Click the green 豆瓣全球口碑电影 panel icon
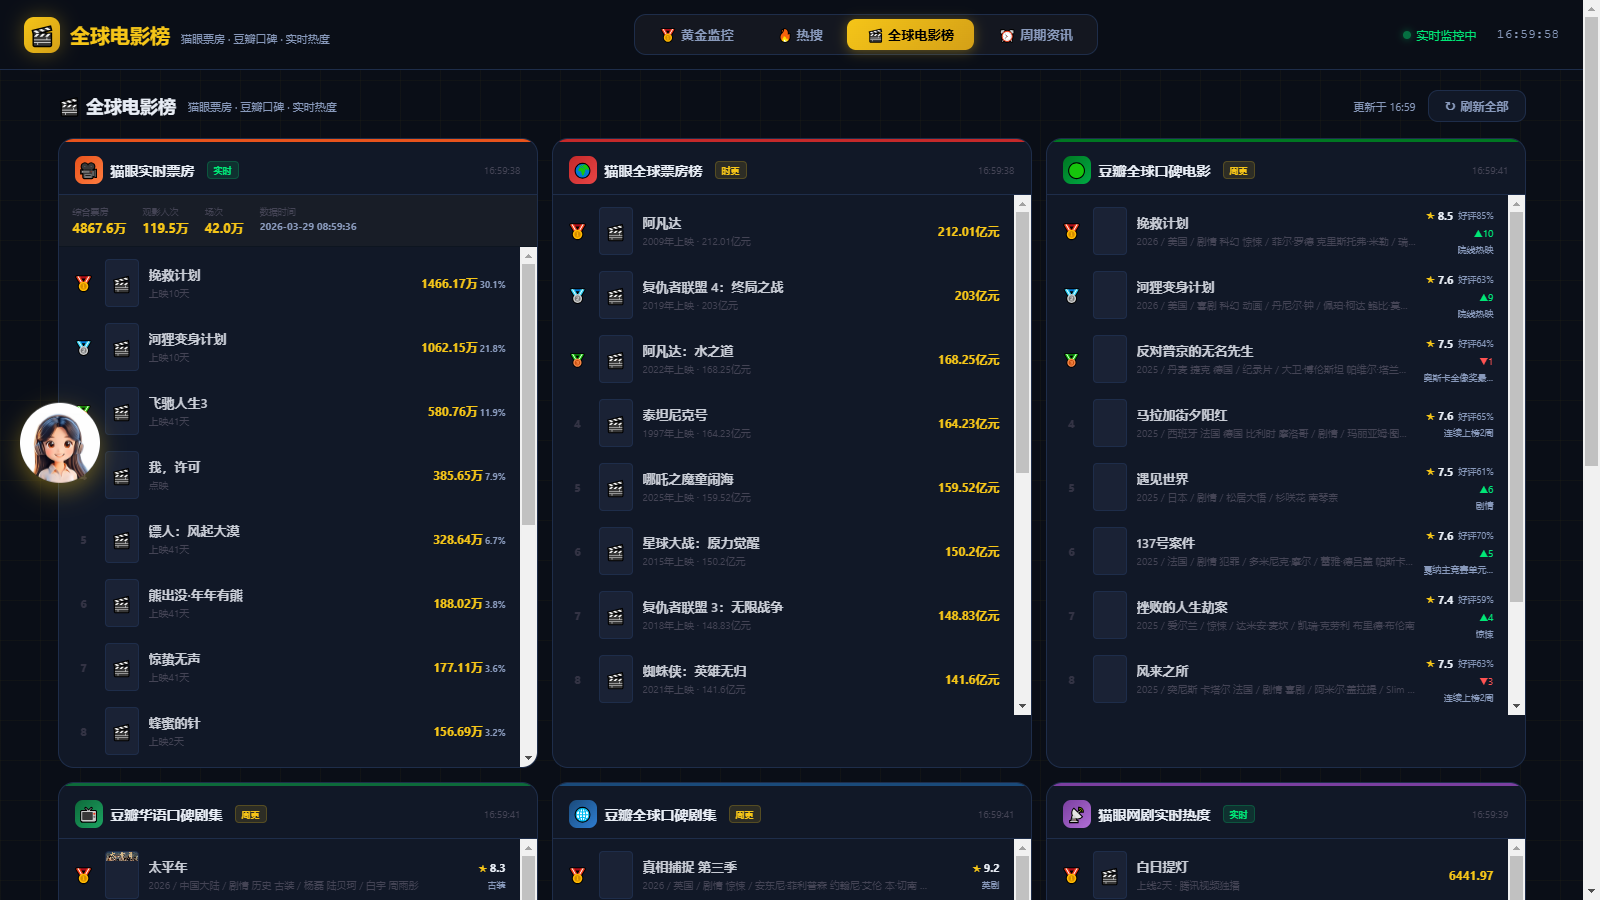Screen dimensions: 1600x900 coord(1077,171)
